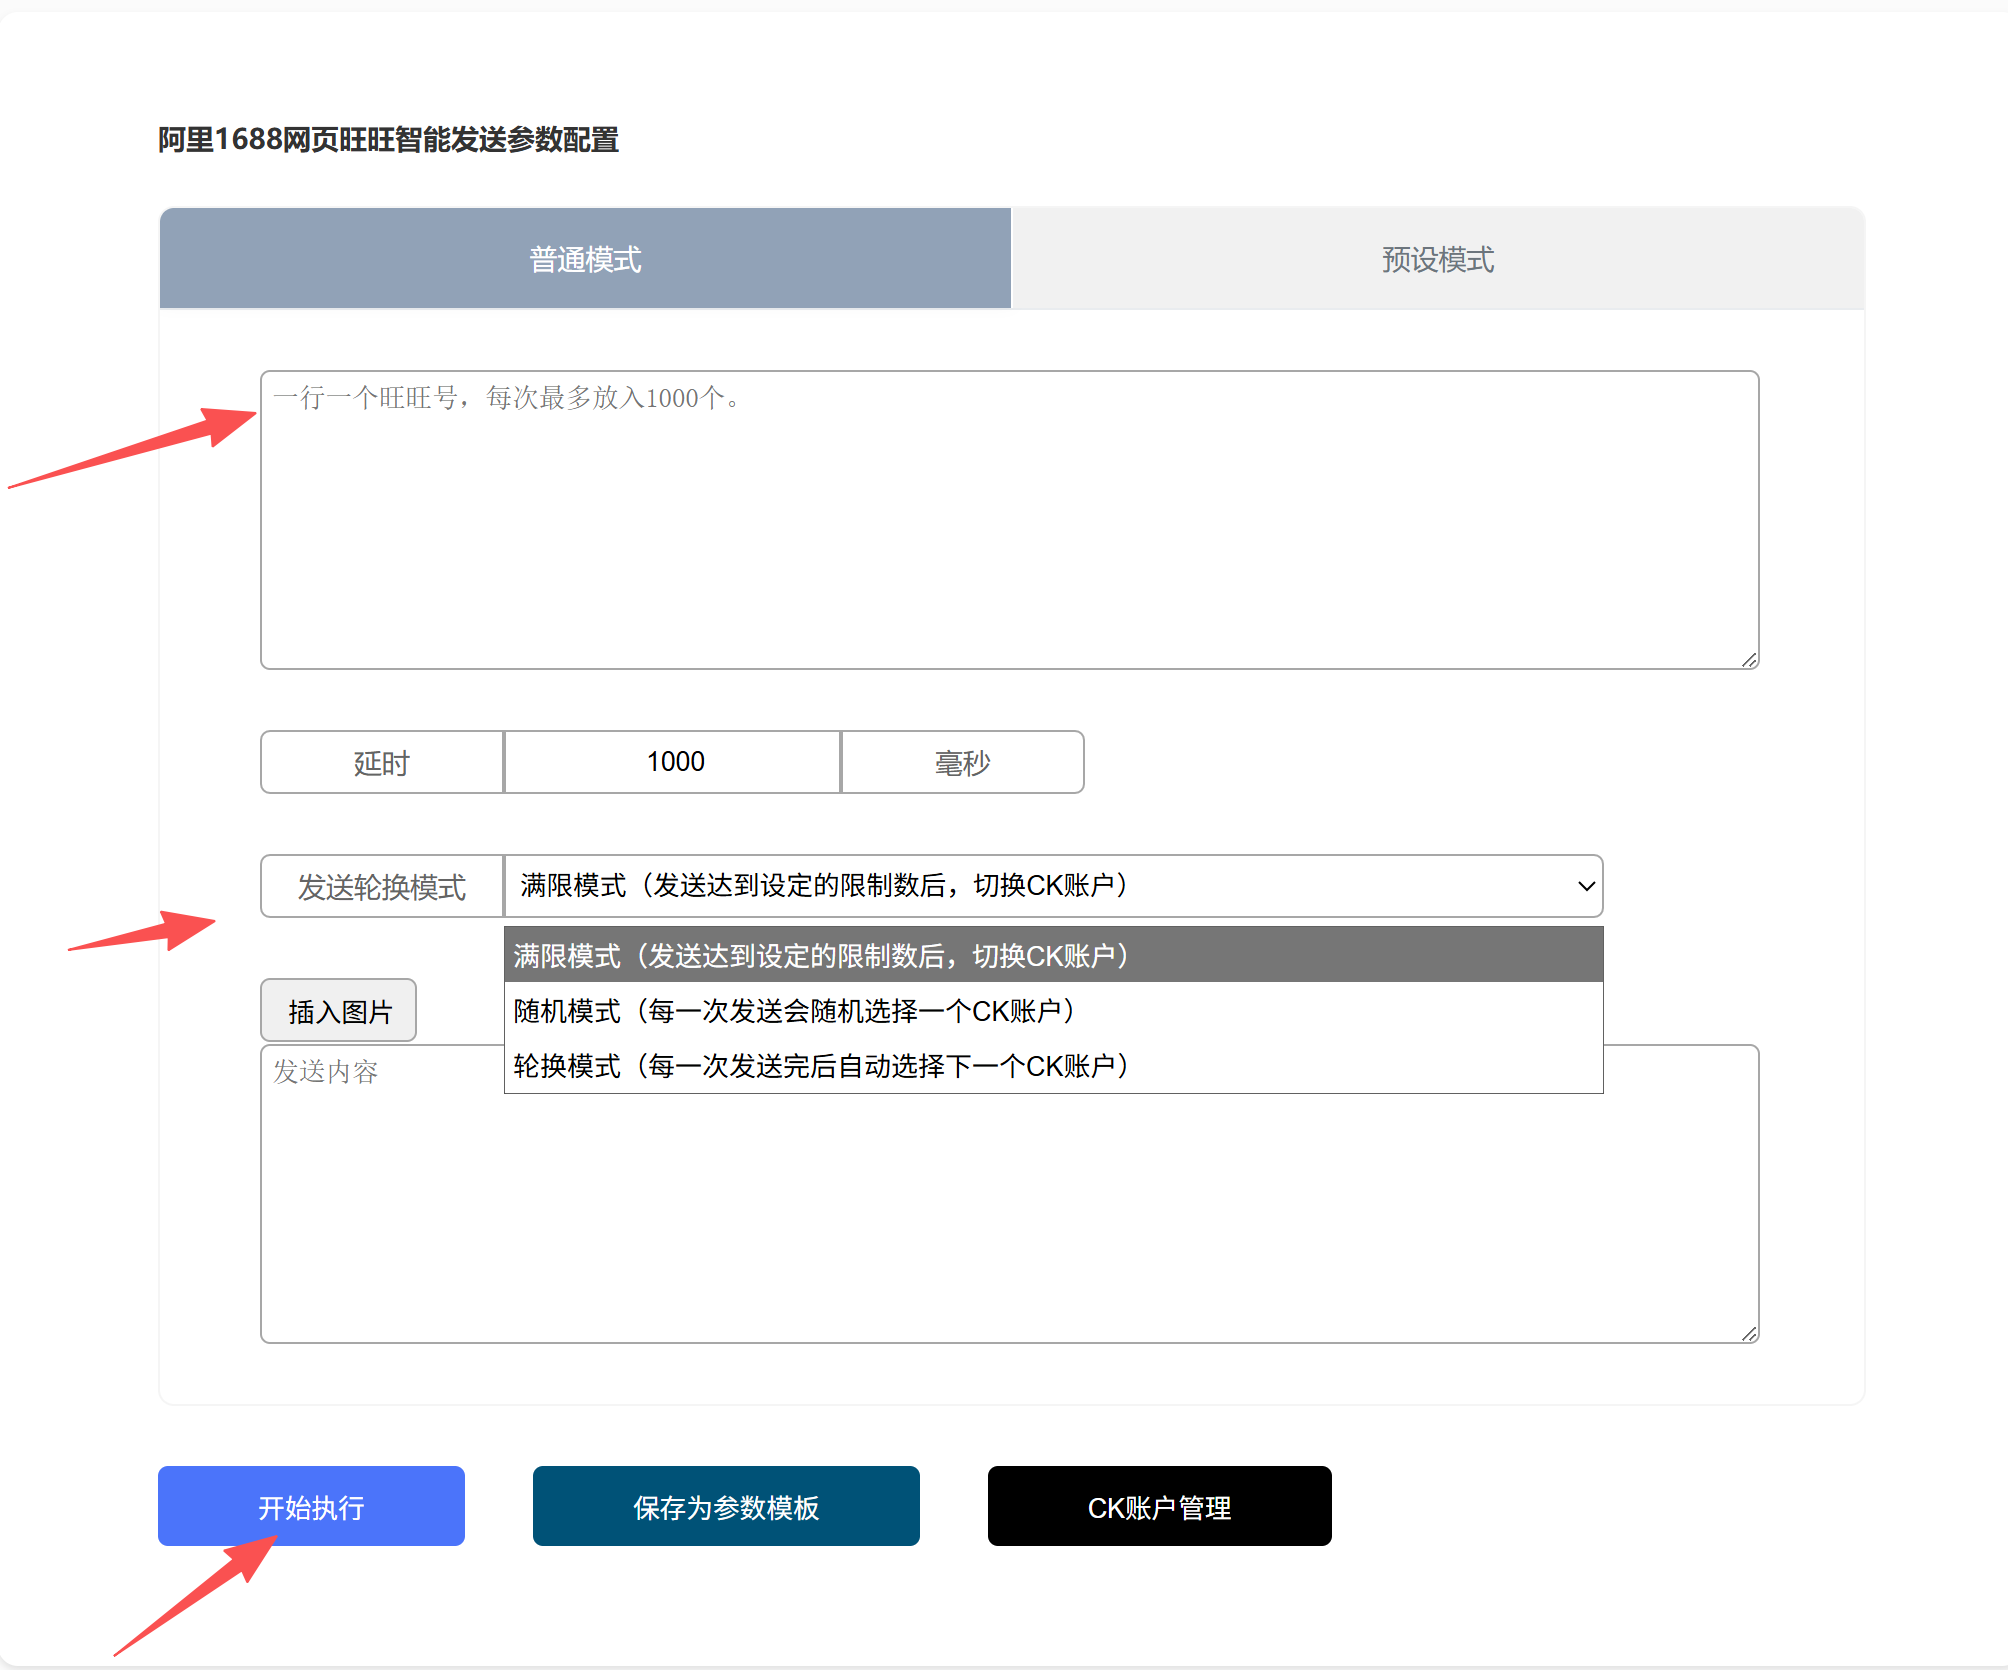2008x1670 pixels.
Task: Grab resize handle of 发送内容 text area
Action: pos(1749,1334)
